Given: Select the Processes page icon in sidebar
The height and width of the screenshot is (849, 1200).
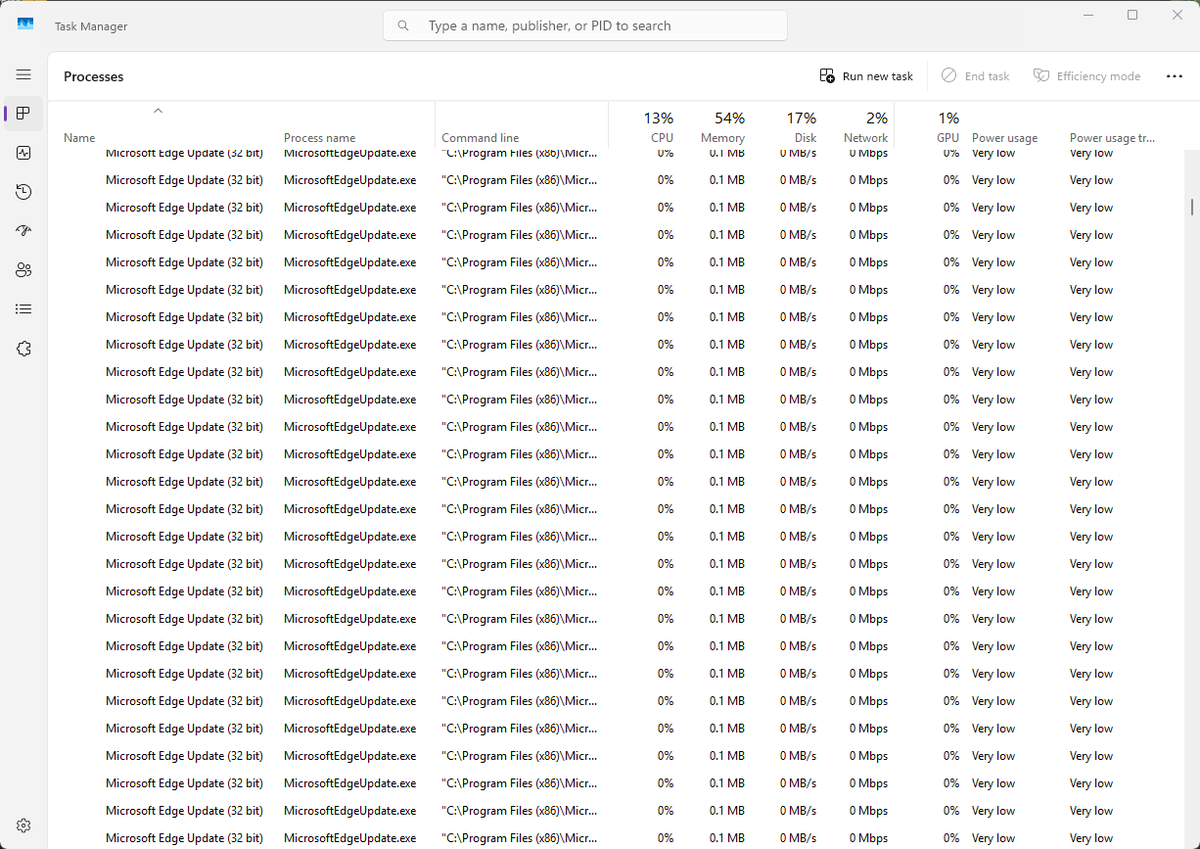Looking at the screenshot, I should pyautogui.click(x=24, y=114).
